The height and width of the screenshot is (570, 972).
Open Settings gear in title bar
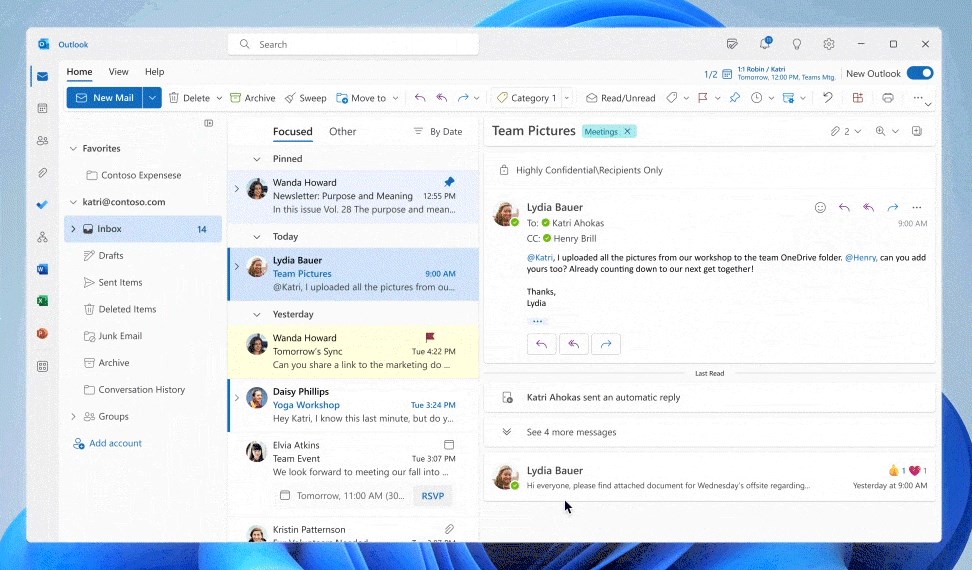tap(829, 44)
